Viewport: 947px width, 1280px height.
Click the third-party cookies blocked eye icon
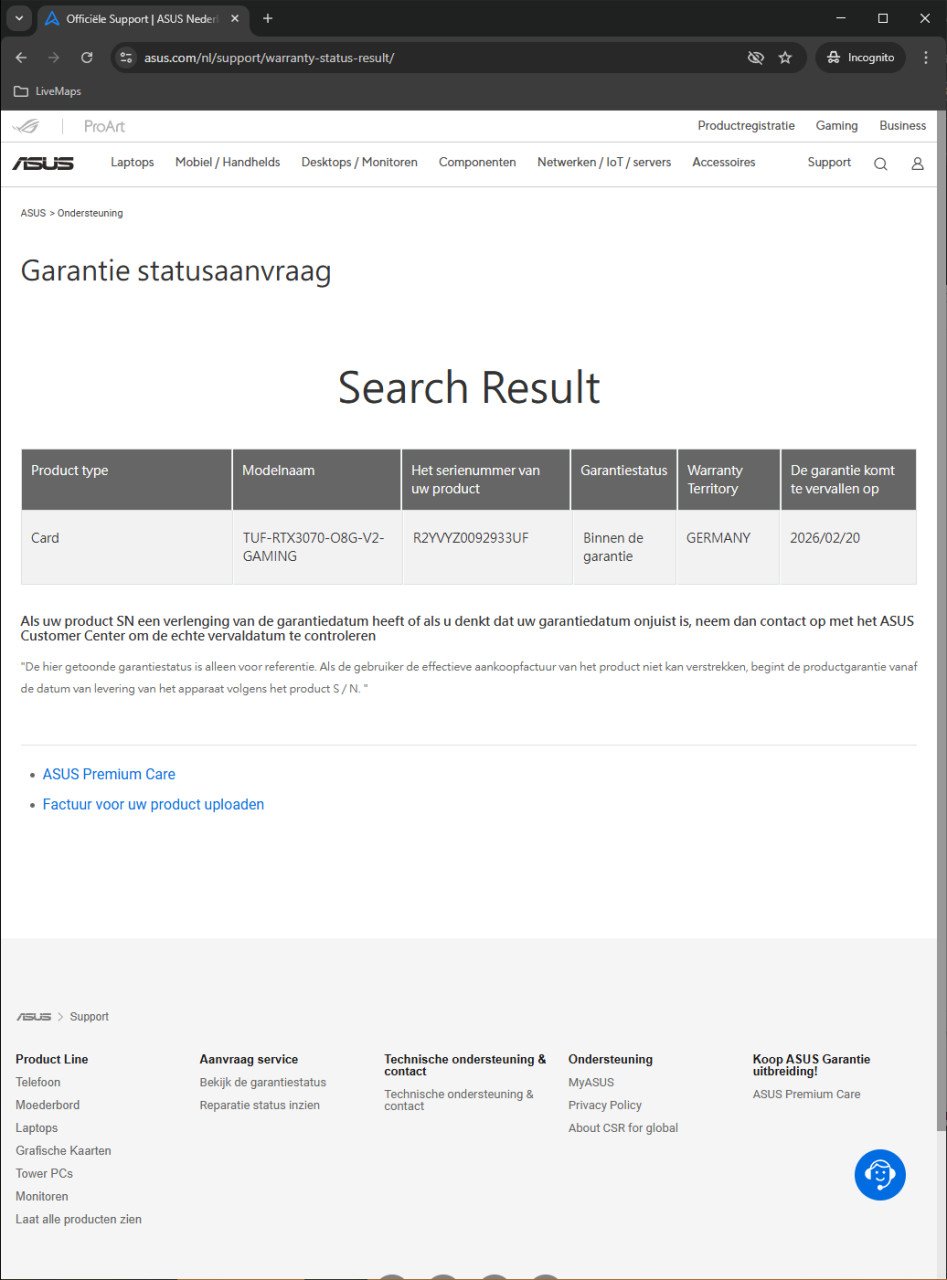[x=756, y=58]
